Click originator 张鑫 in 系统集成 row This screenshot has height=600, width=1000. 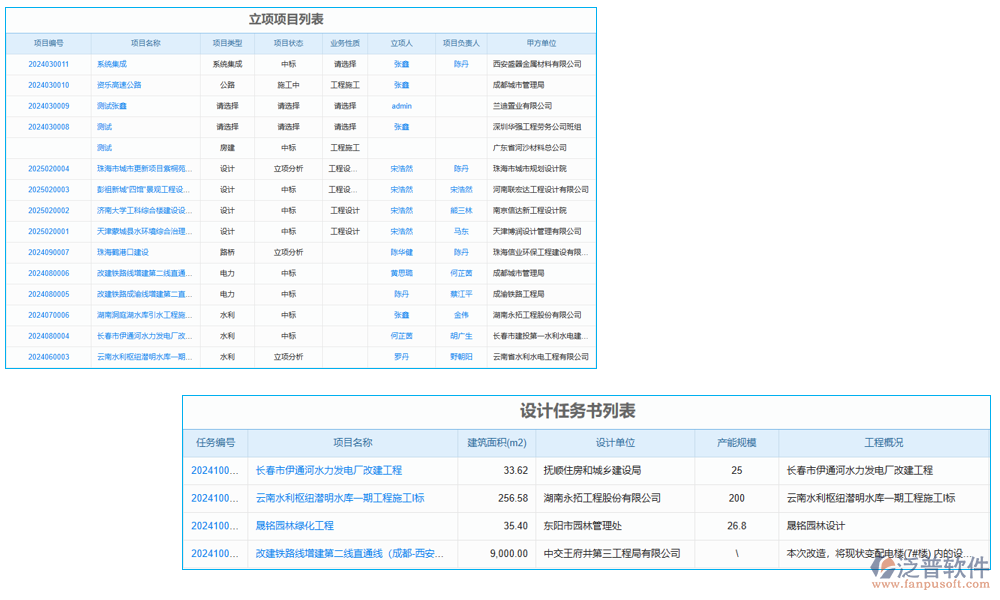click(400, 64)
